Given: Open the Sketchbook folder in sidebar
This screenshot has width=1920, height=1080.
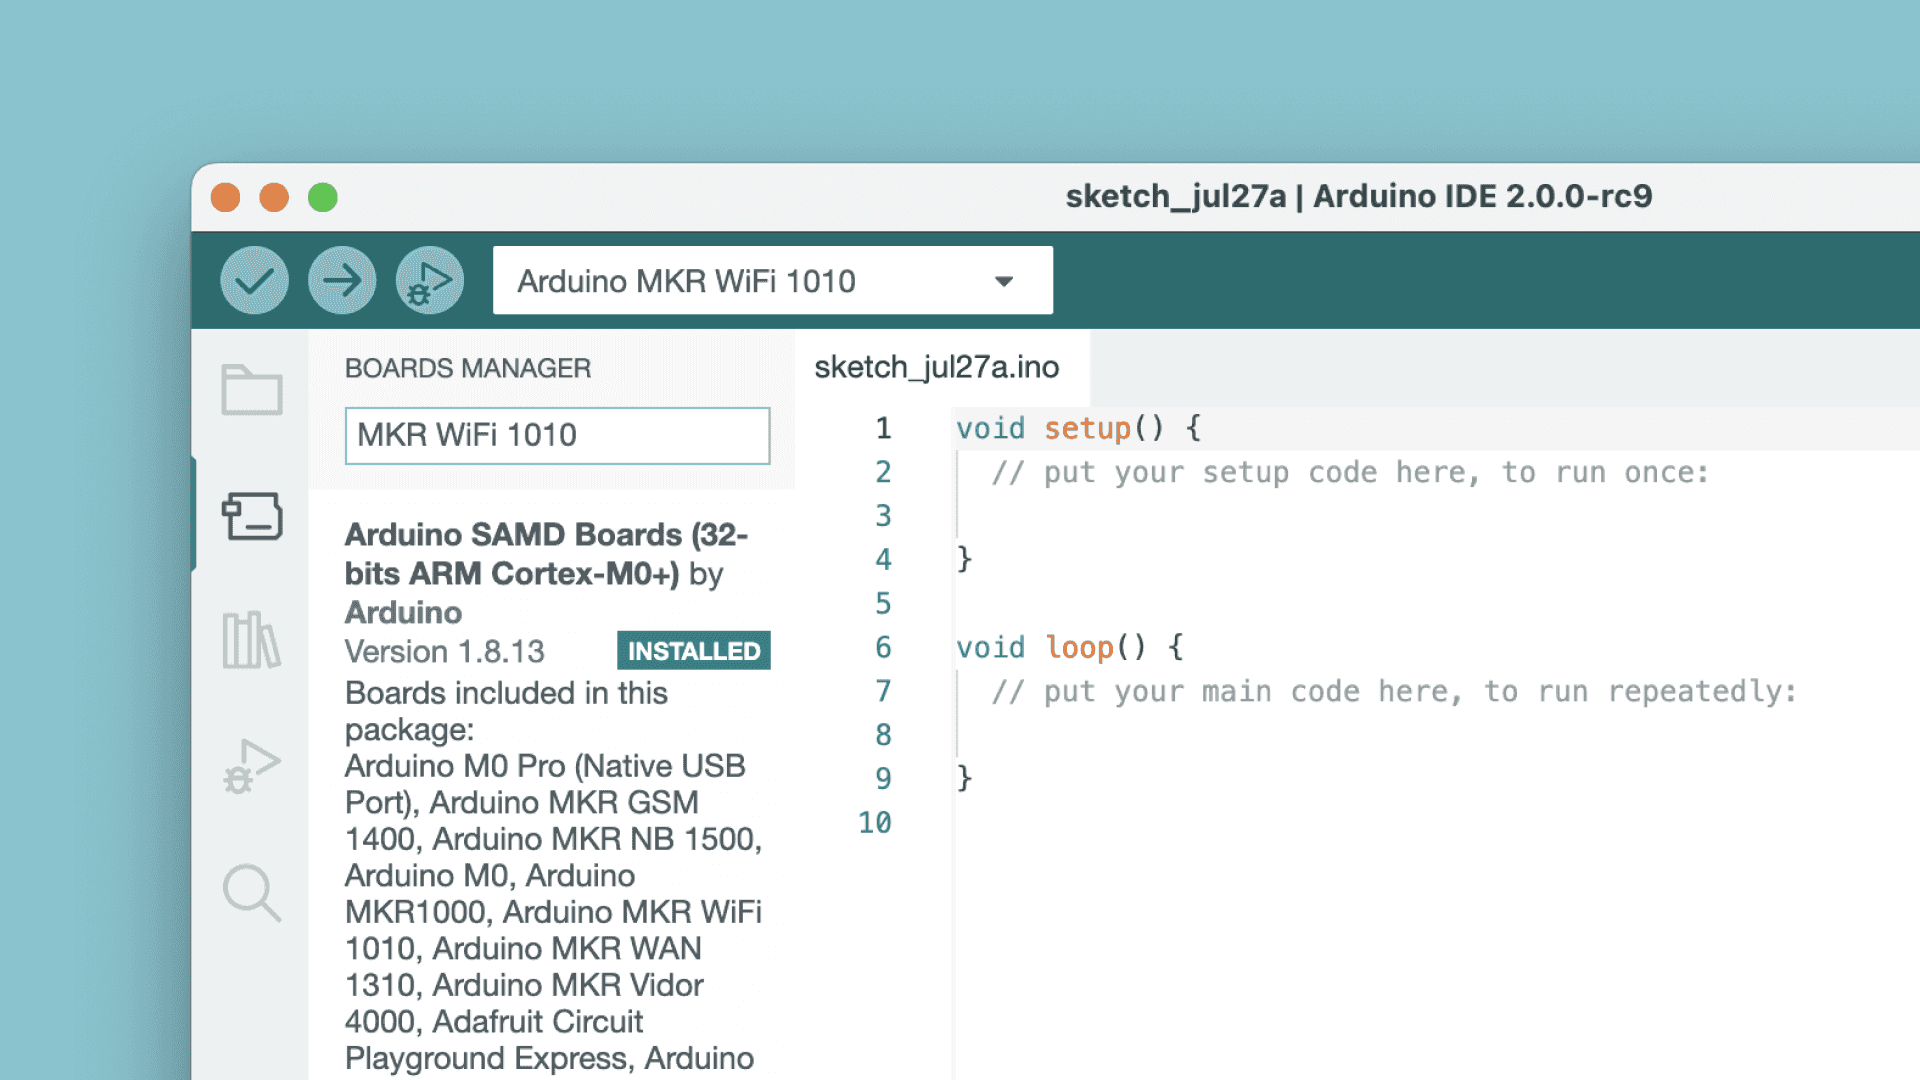Looking at the screenshot, I should pos(251,390).
